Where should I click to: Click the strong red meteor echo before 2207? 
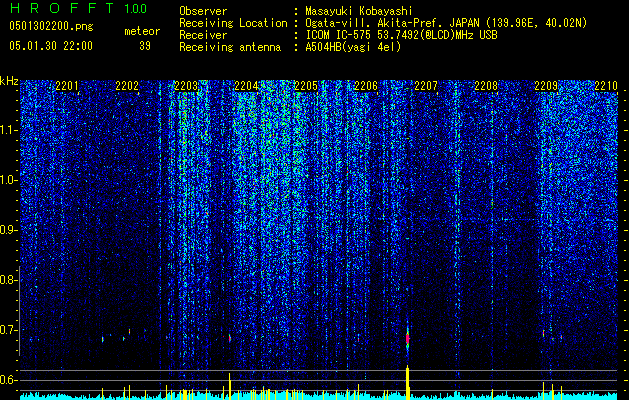tap(408, 339)
